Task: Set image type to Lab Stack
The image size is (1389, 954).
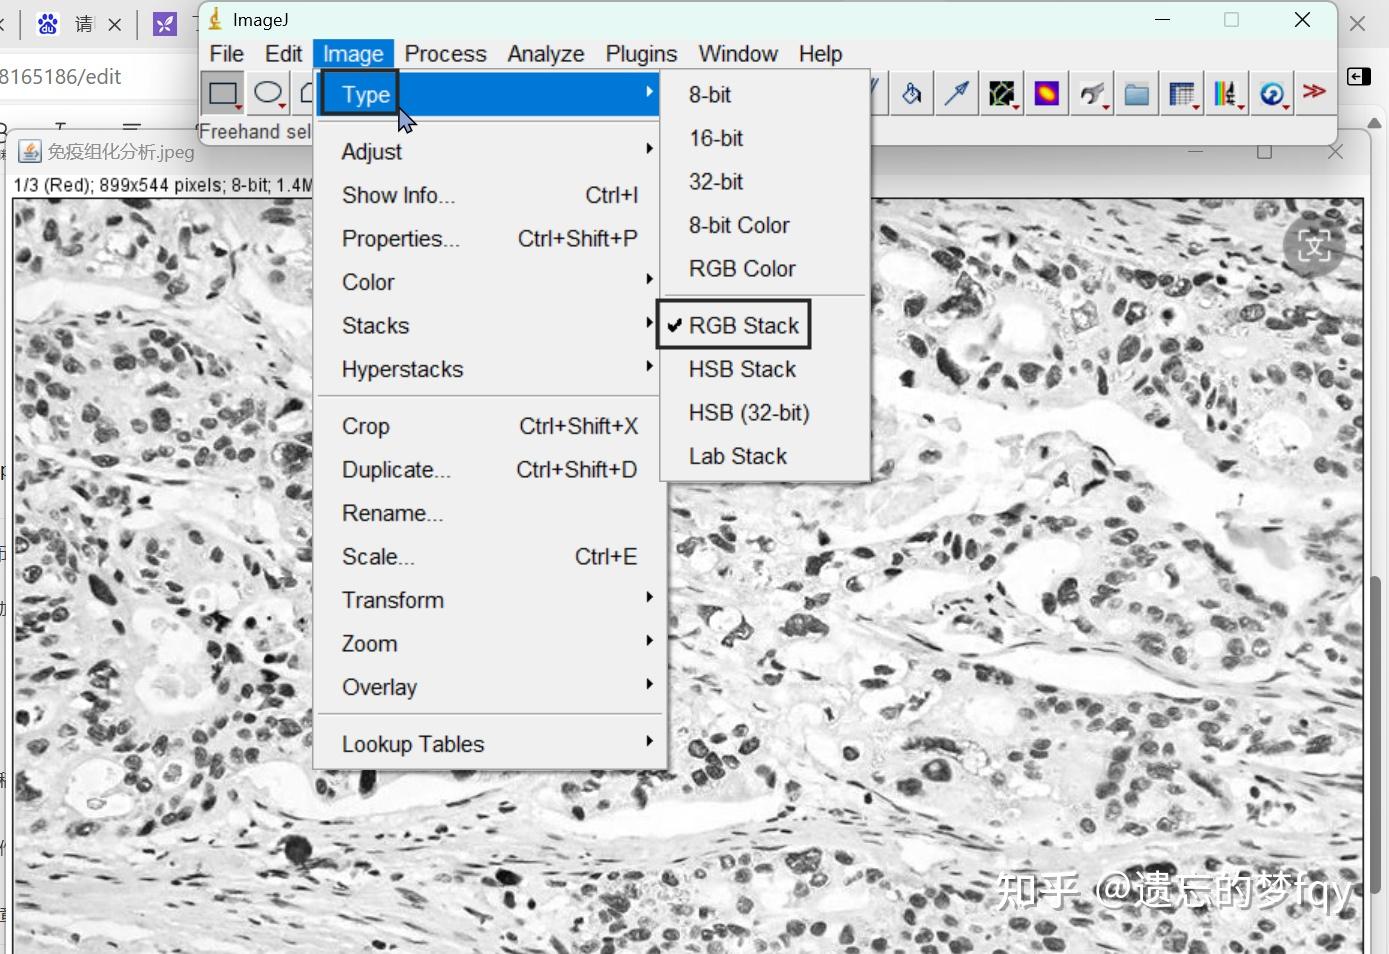Action: pyautogui.click(x=764, y=456)
